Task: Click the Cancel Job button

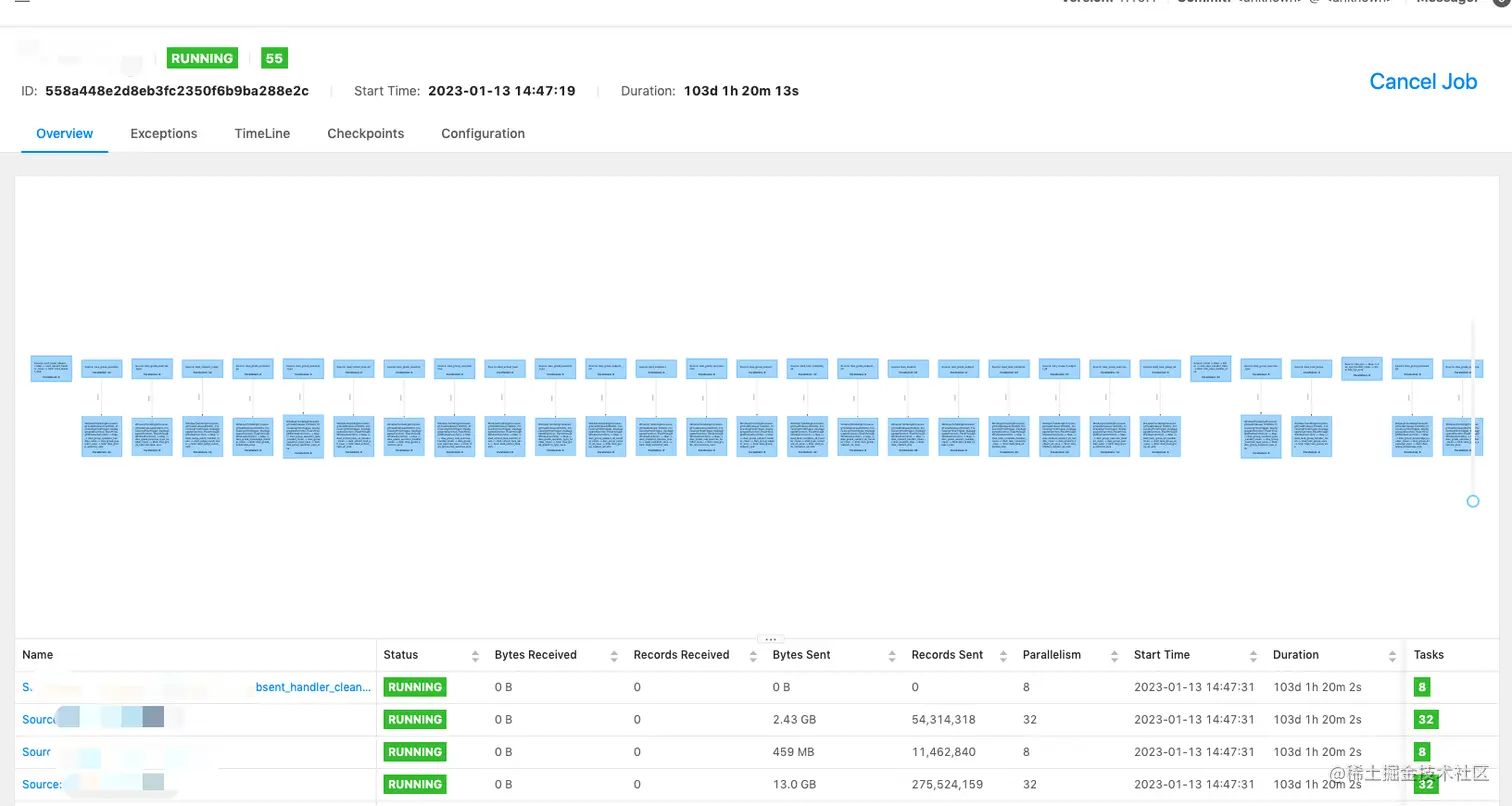Action: coord(1422,82)
